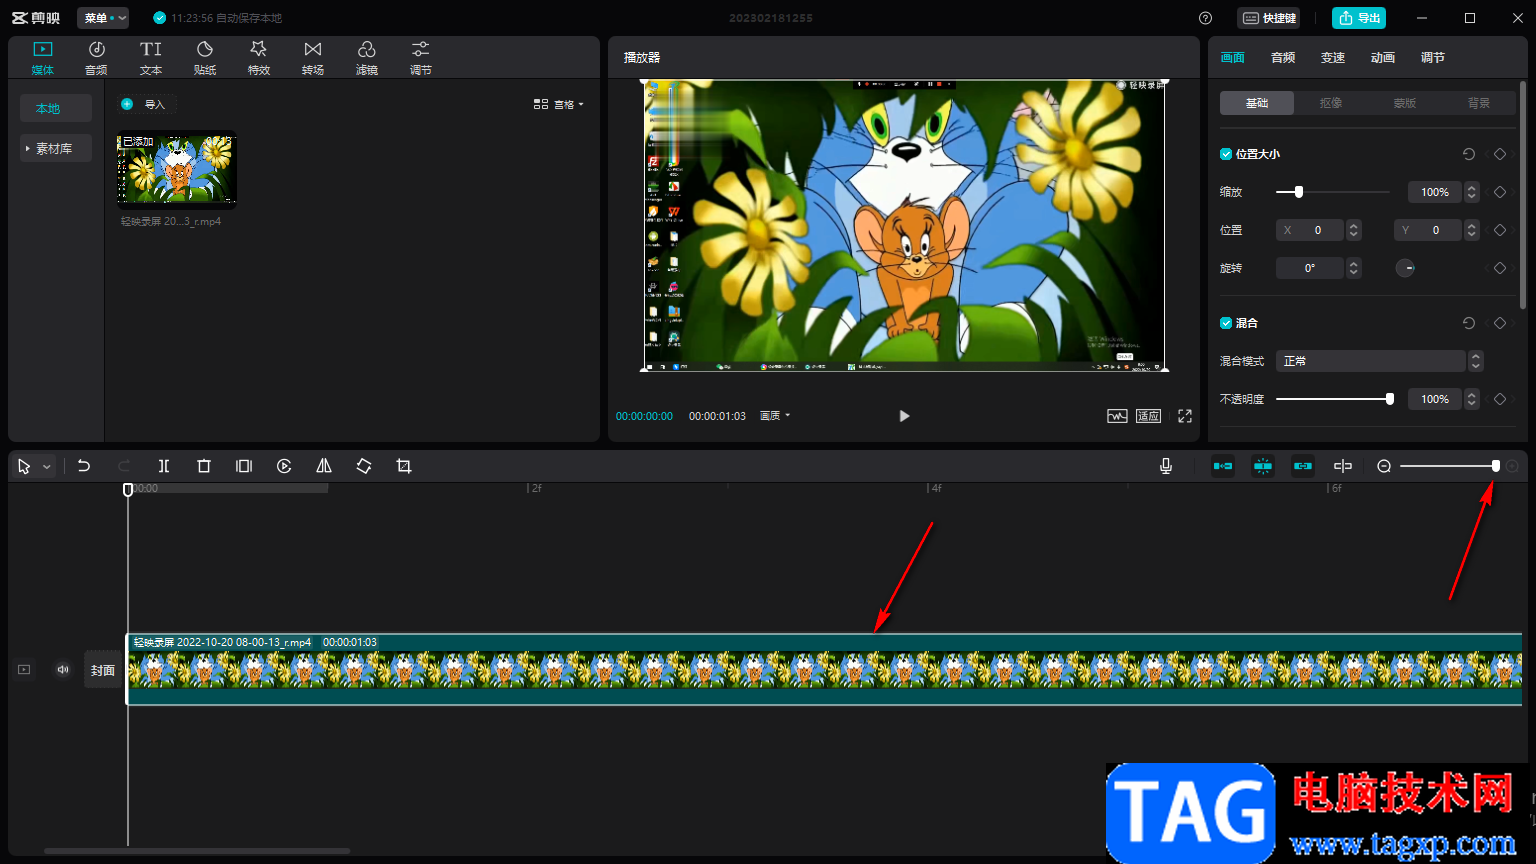Click the mirror flip icon
The image size is (1536, 864).
pos(324,466)
